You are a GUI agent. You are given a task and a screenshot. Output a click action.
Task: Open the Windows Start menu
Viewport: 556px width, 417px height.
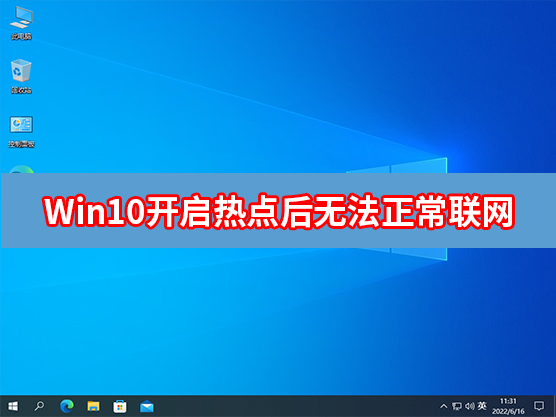(13, 406)
